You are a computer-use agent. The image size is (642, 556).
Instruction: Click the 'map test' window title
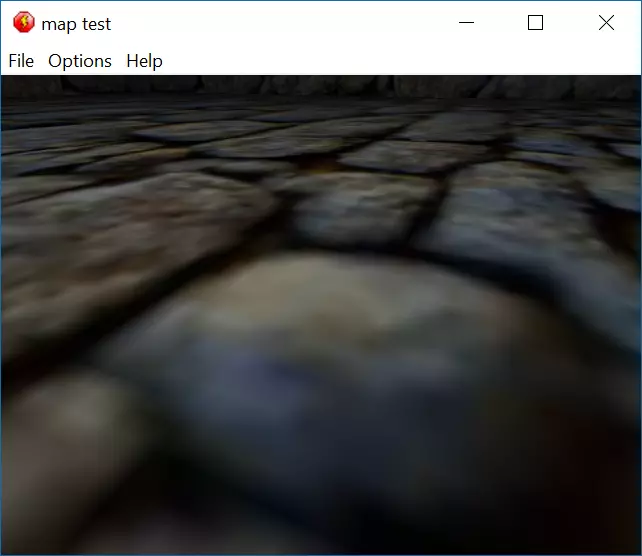76,24
